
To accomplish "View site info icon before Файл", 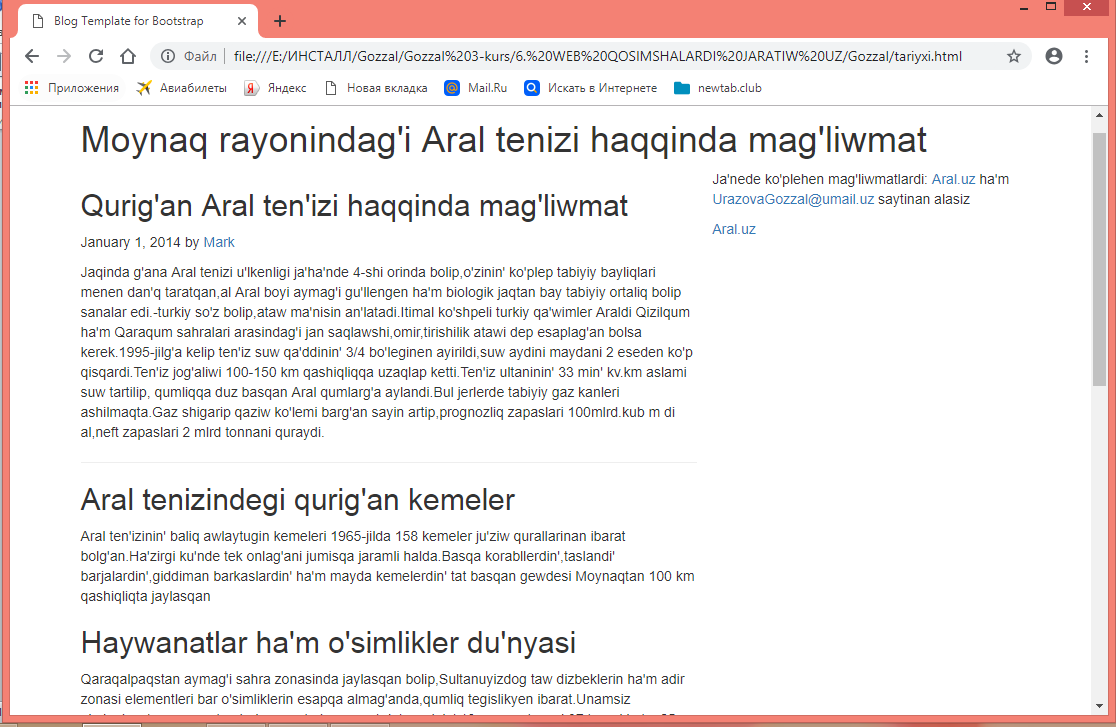I will tap(168, 56).
